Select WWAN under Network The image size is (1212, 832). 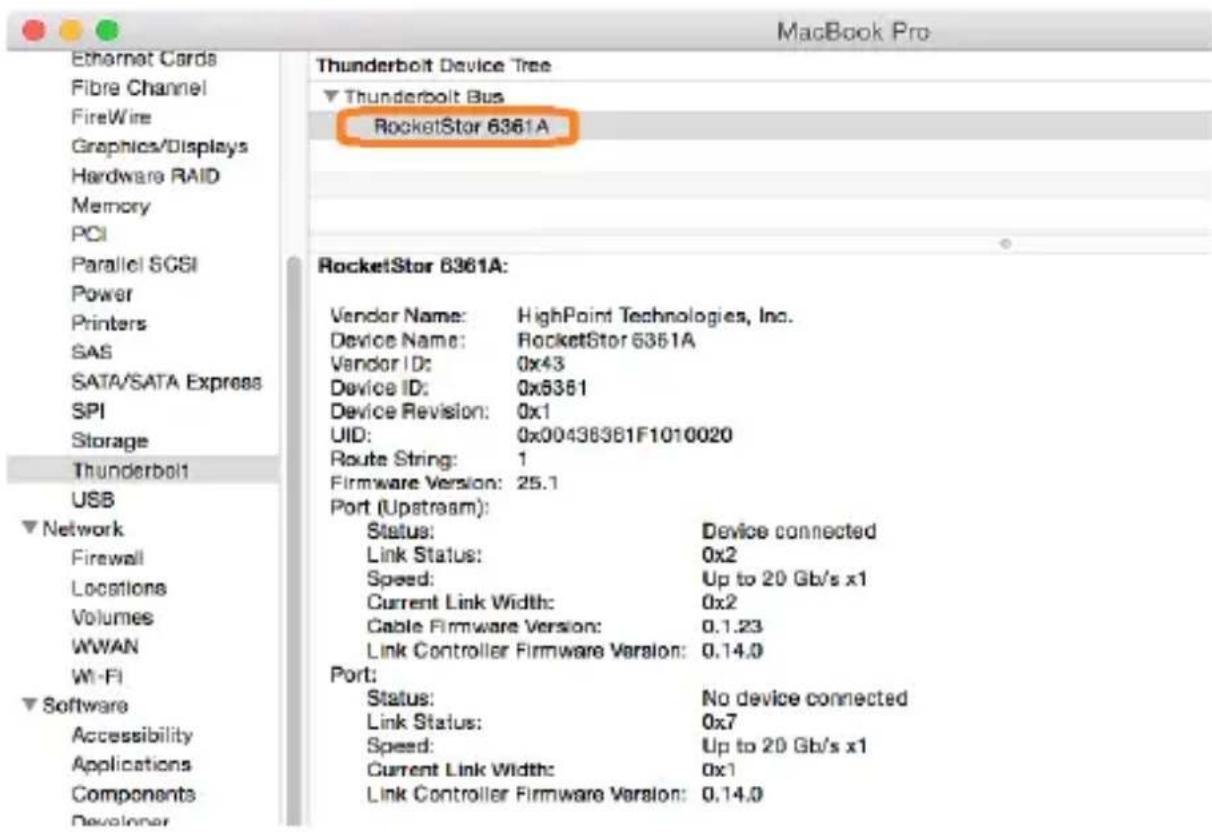(105, 646)
